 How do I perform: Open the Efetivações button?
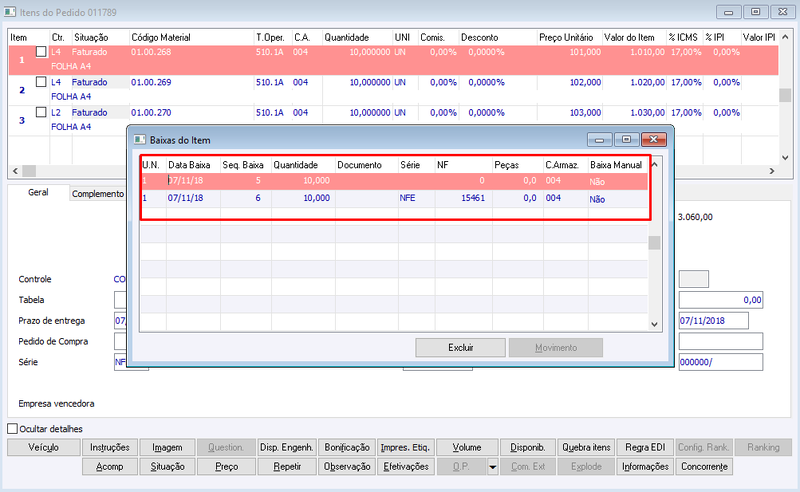pyautogui.click(x=406, y=466)
